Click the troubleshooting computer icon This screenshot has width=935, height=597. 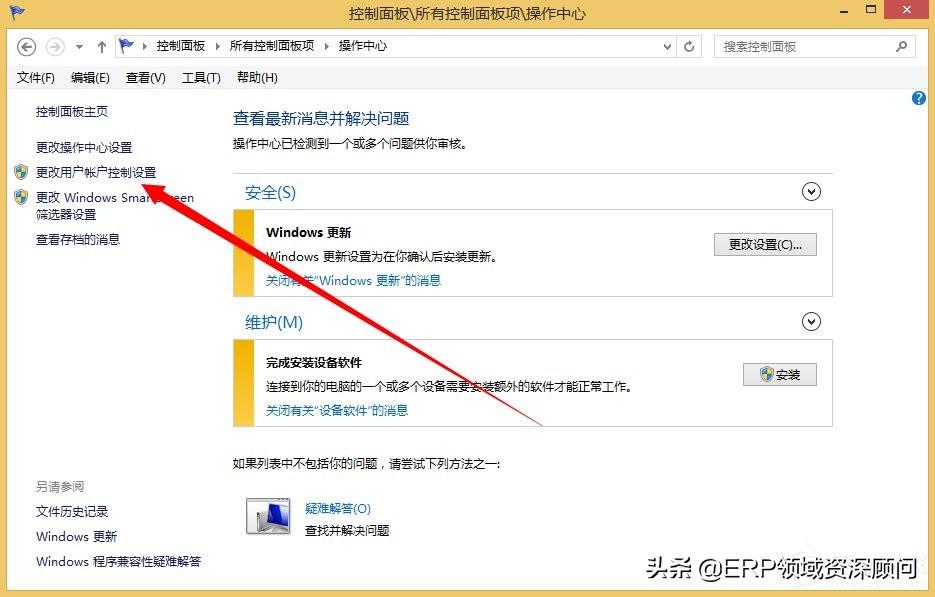click(267, 516)
